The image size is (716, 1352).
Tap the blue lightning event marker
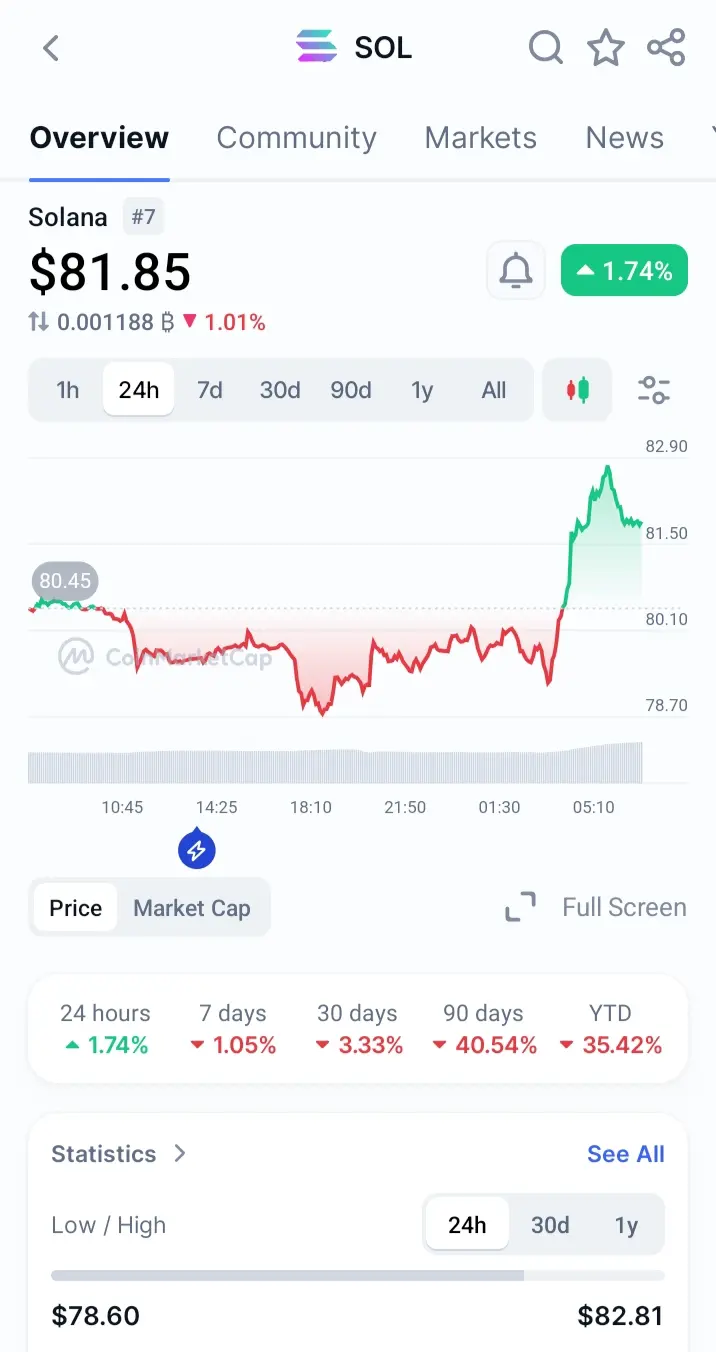coord(197,849)
